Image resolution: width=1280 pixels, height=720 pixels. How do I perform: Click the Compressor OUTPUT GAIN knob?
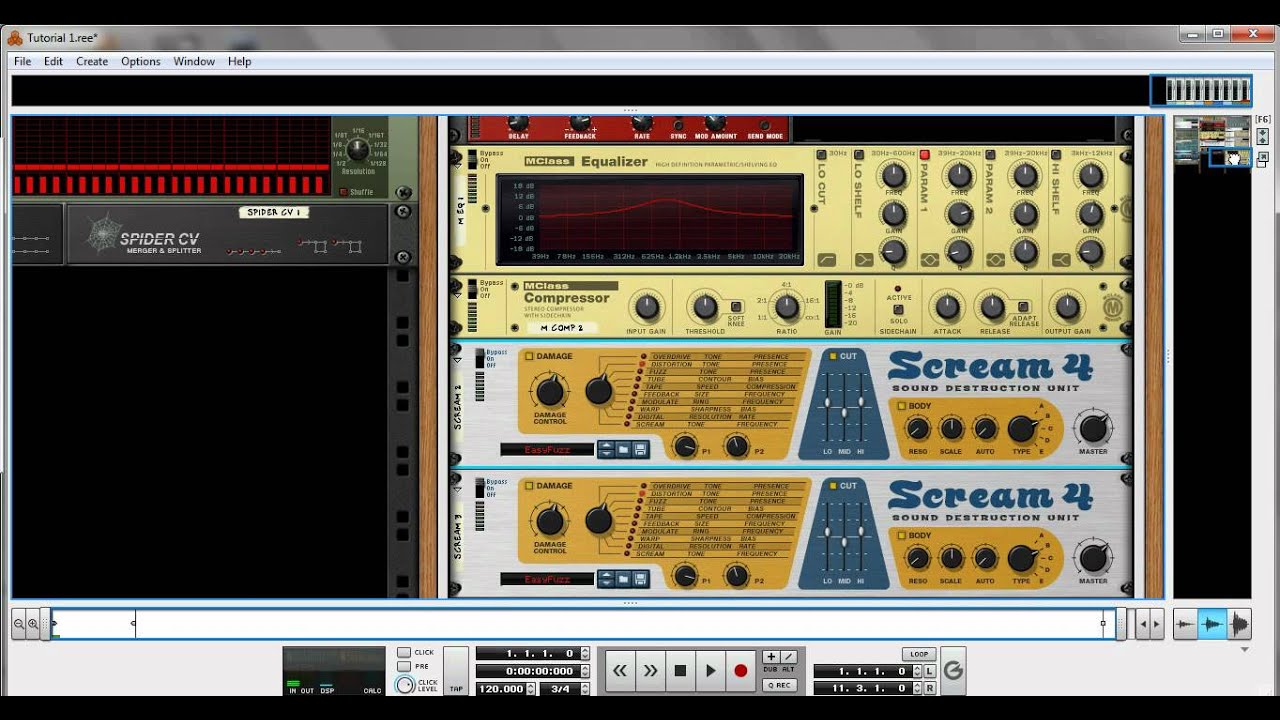click(x=1067, y=307)
